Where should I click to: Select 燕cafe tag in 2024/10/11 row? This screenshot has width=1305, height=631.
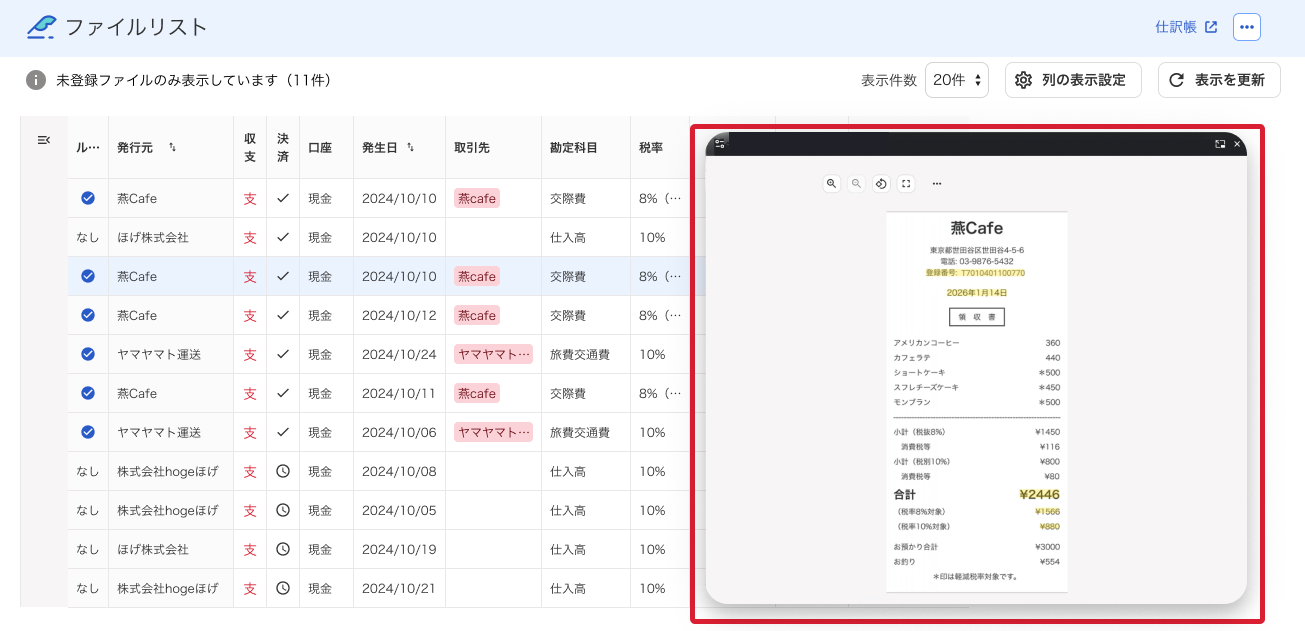pyautogui.click(x=477, y=393)
